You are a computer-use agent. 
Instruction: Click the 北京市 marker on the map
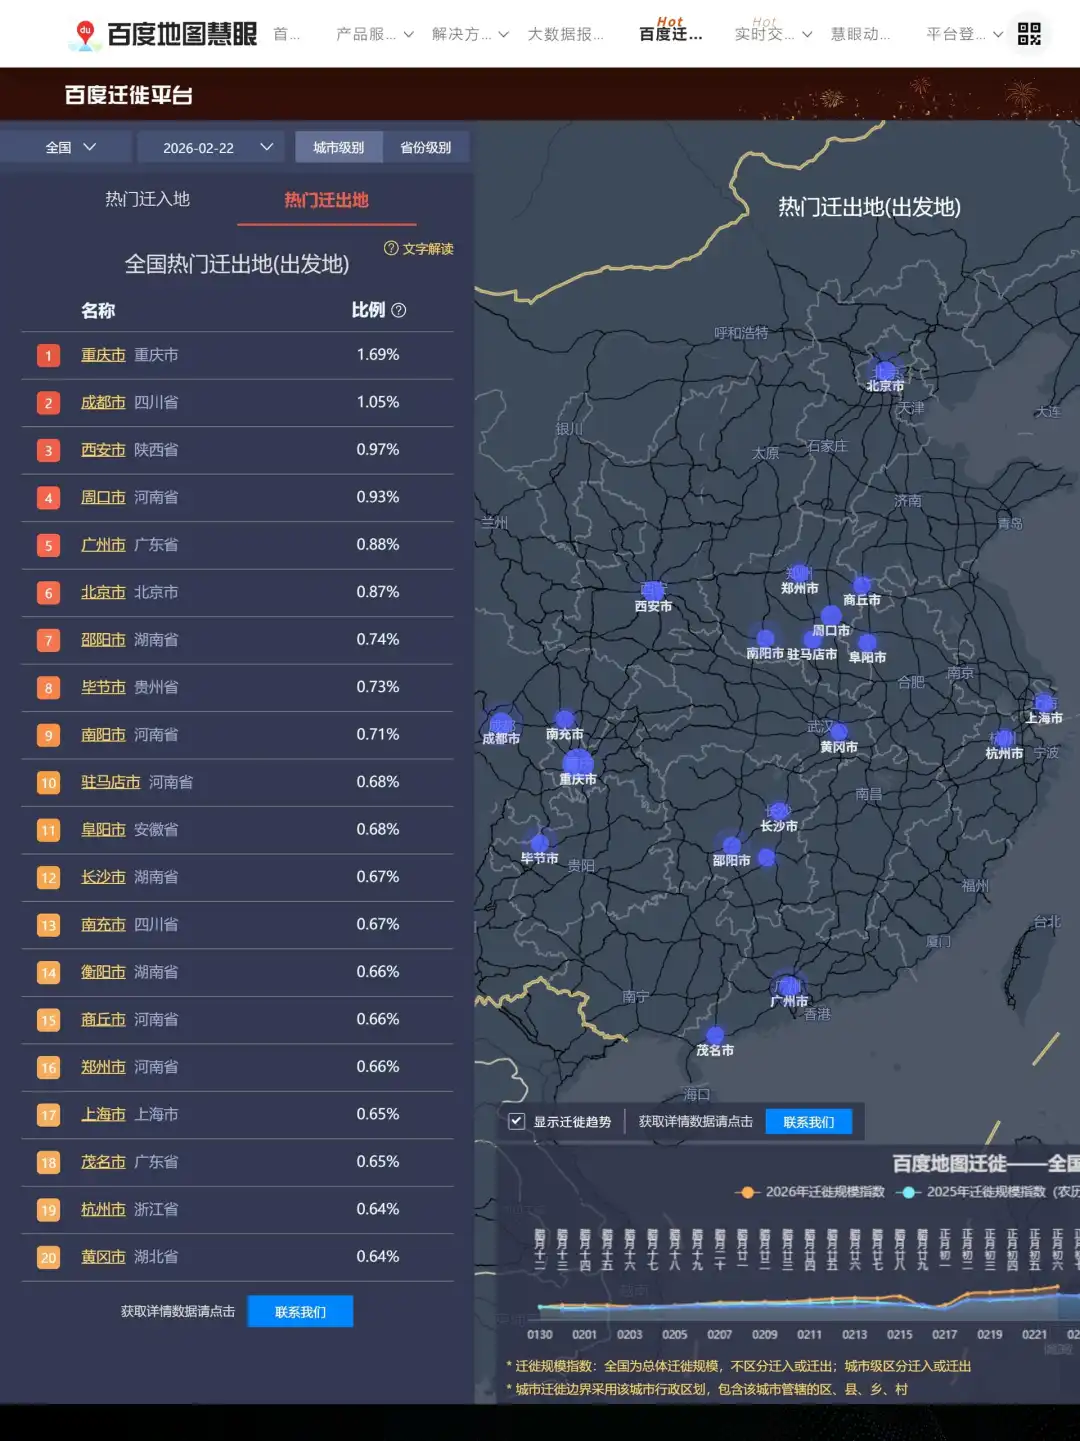(885, 371)
